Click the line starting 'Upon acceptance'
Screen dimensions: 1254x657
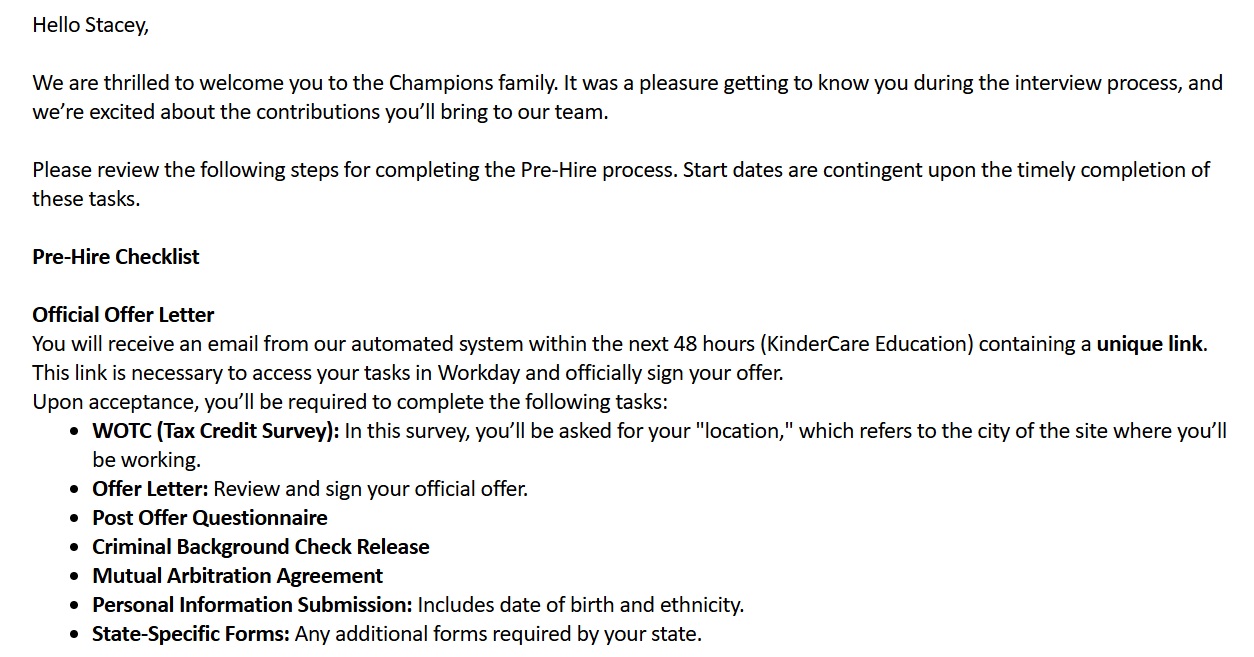(x=349, y=402)
